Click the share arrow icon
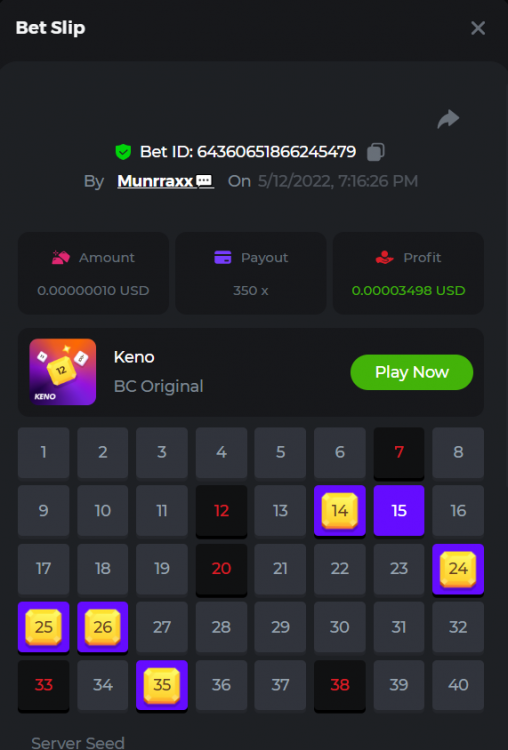 [448, 119]
